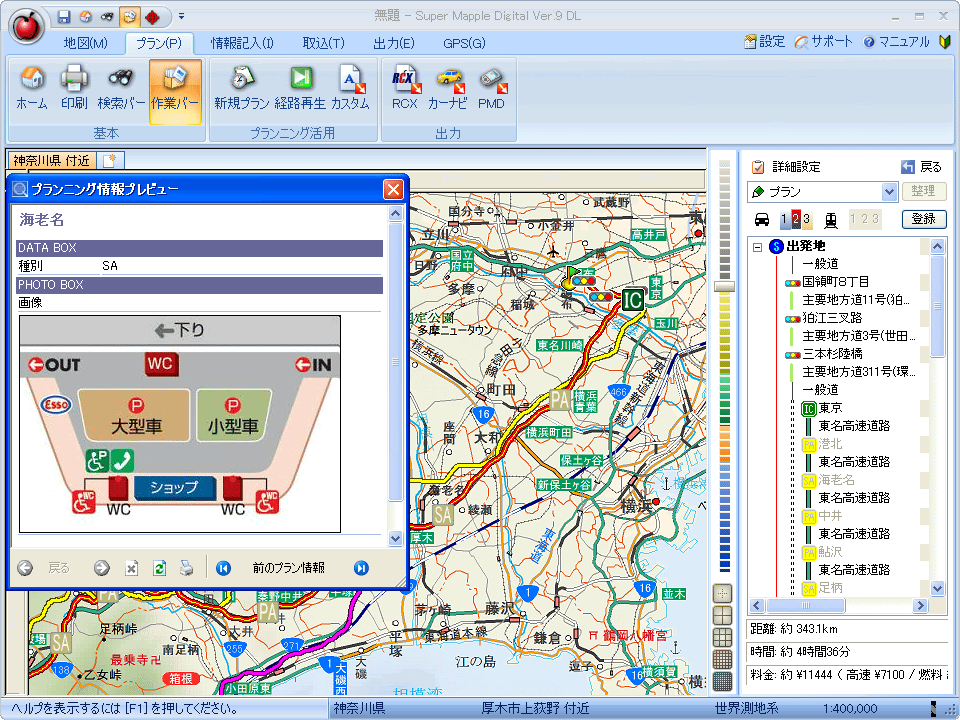
Task: Click the SA marker near 海老名 on map
Action: [443, 515]
